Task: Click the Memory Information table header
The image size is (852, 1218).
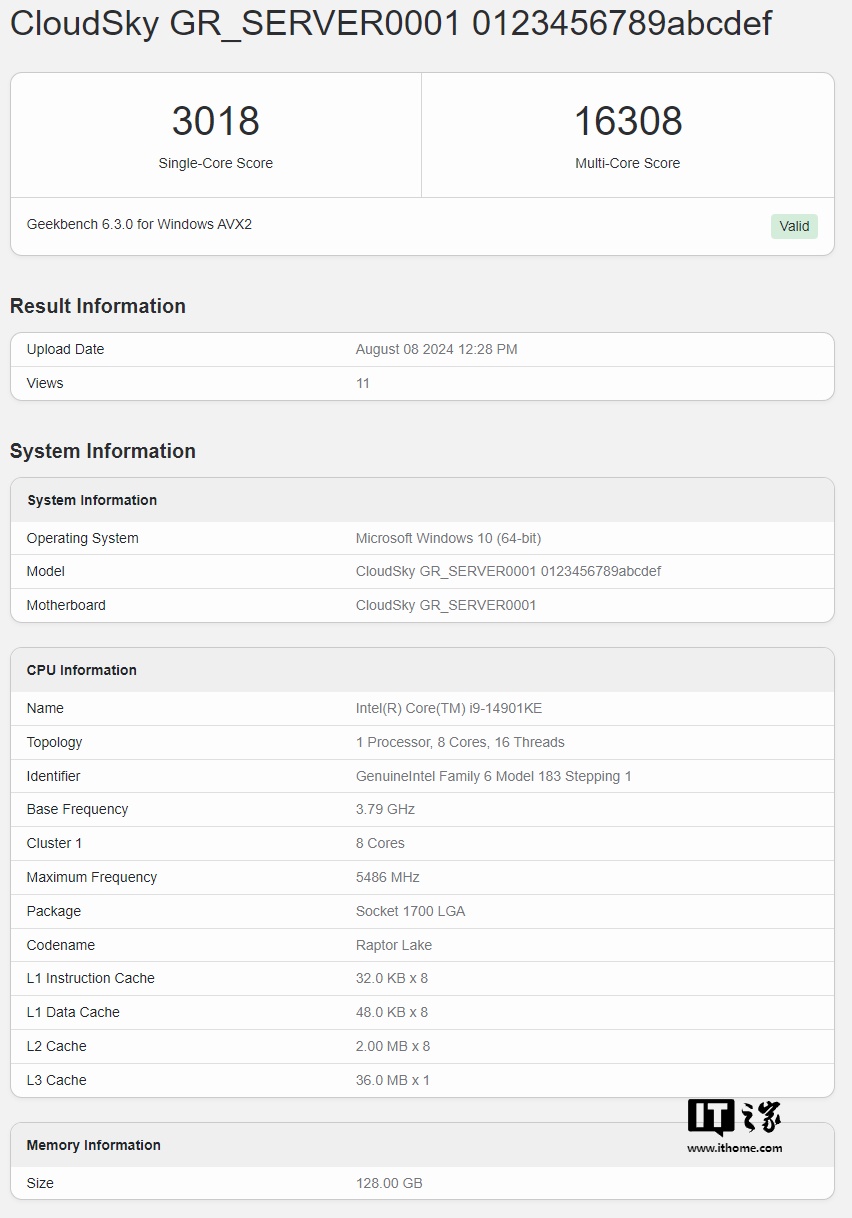Action: [x=94, y=1145]
